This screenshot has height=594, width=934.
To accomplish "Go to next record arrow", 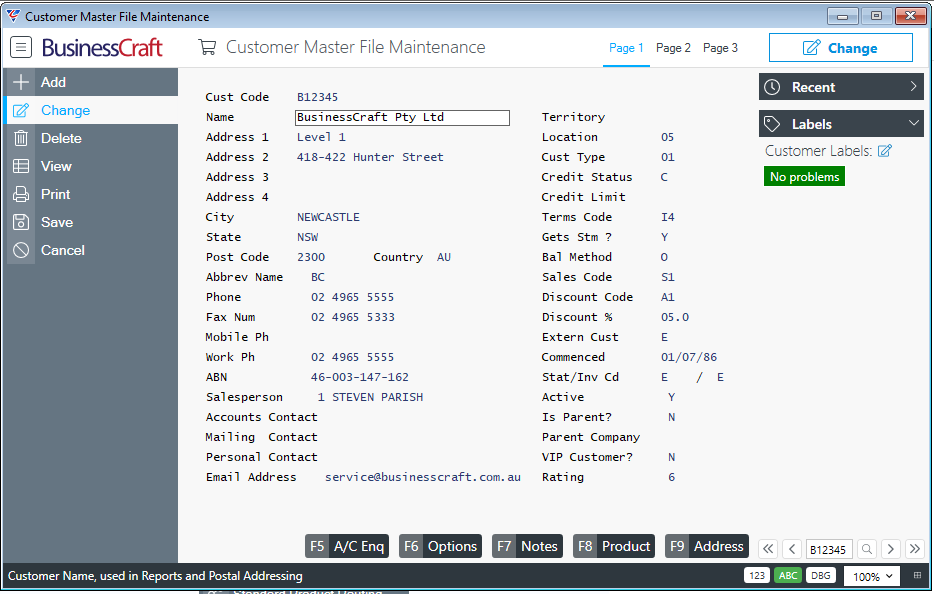I will point(891,549).
